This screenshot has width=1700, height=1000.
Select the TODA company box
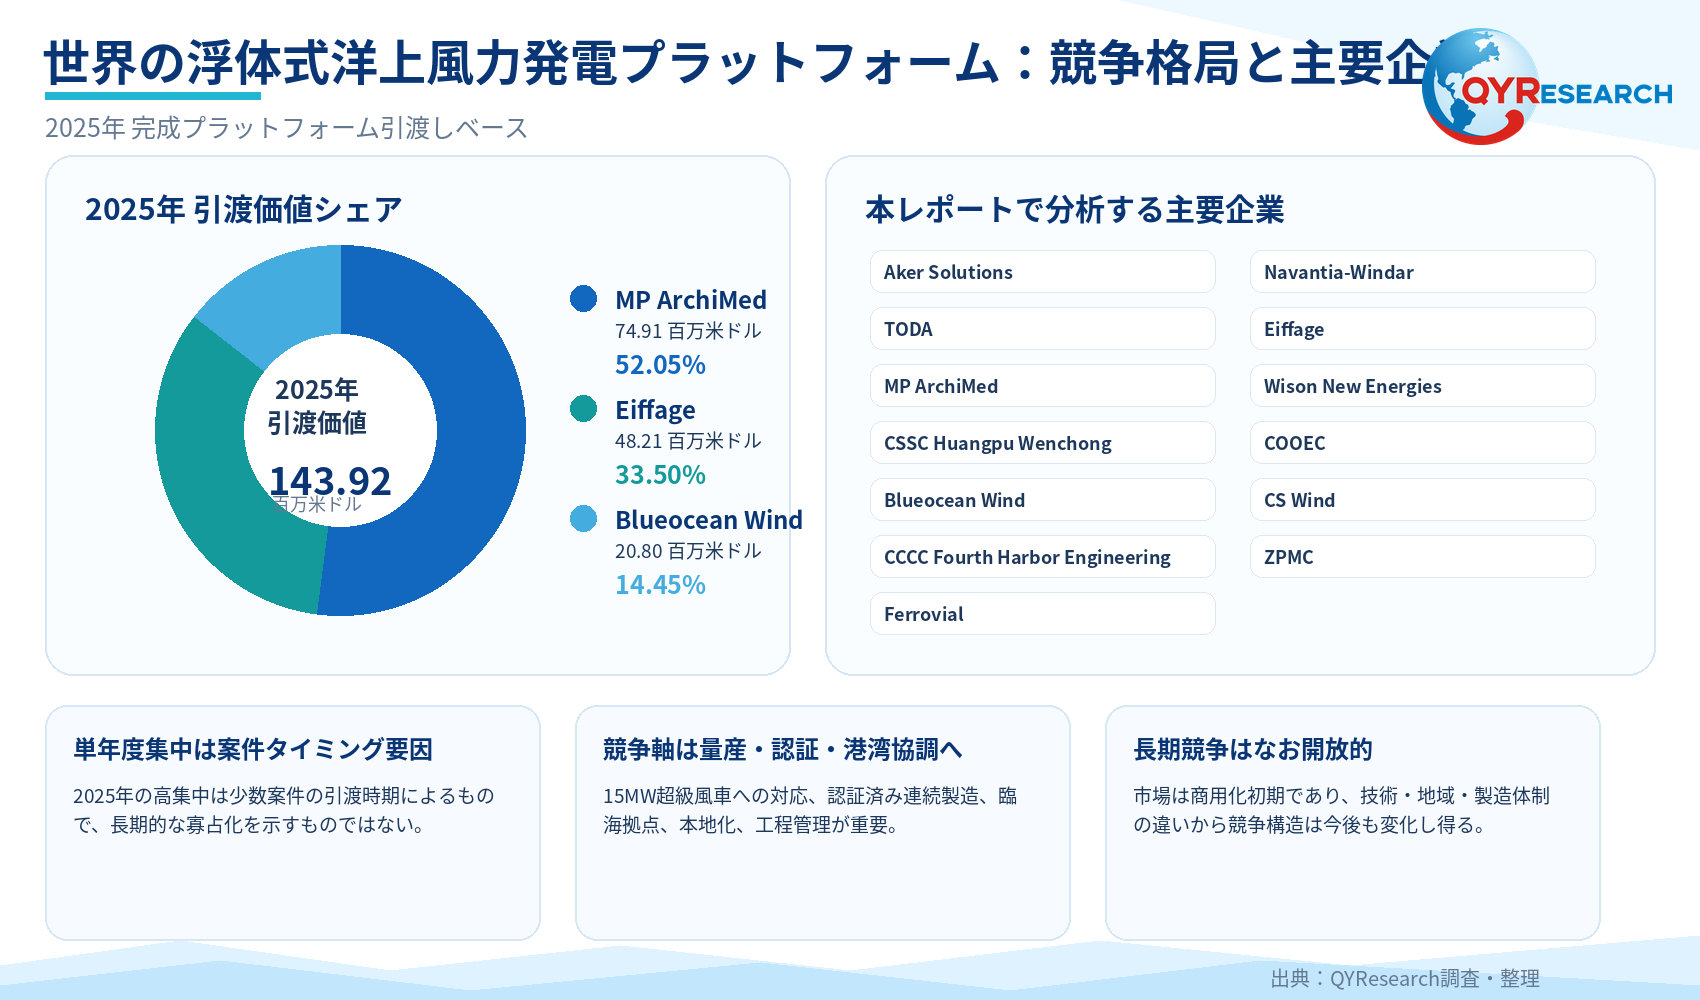pos(1042,329)
